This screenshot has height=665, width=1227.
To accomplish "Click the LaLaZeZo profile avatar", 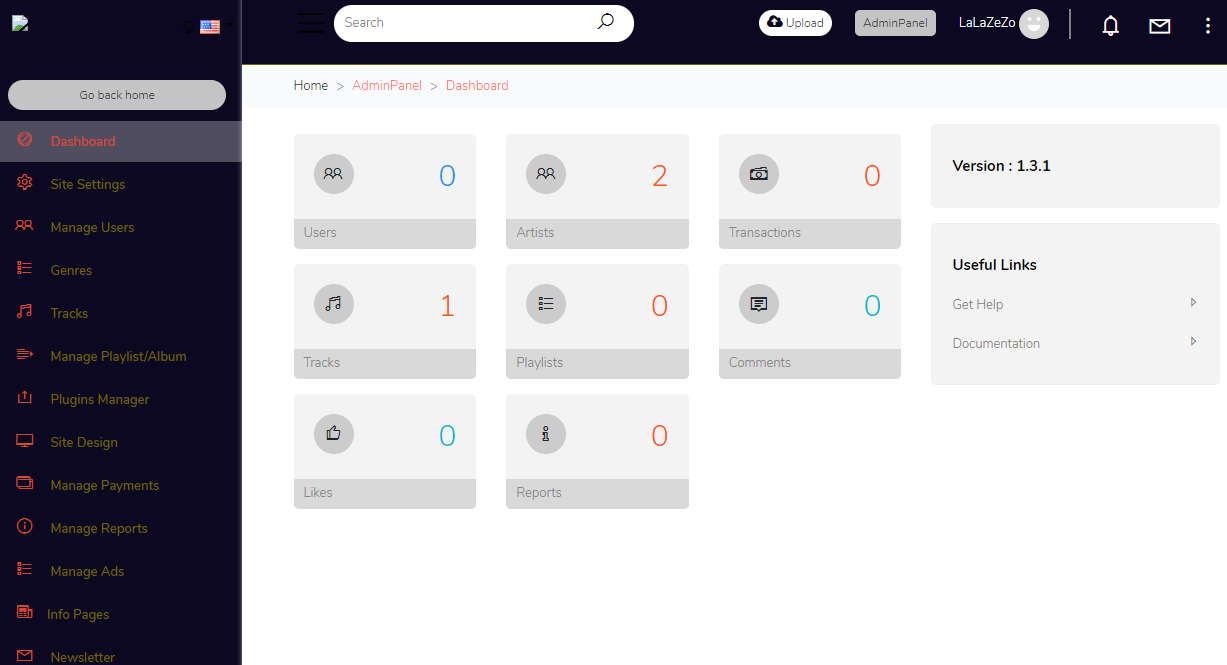I will coord(1034,23).
